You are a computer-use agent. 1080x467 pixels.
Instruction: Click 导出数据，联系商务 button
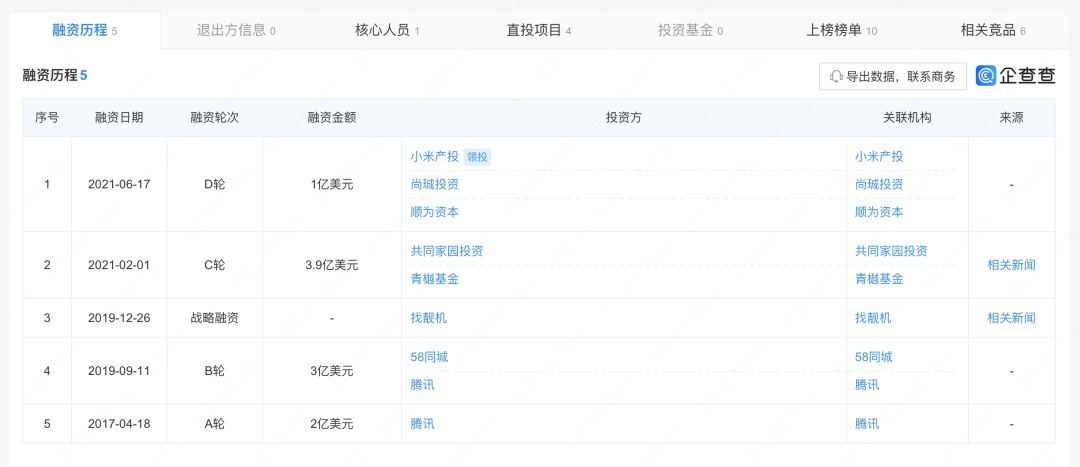[x=893, y=76]
